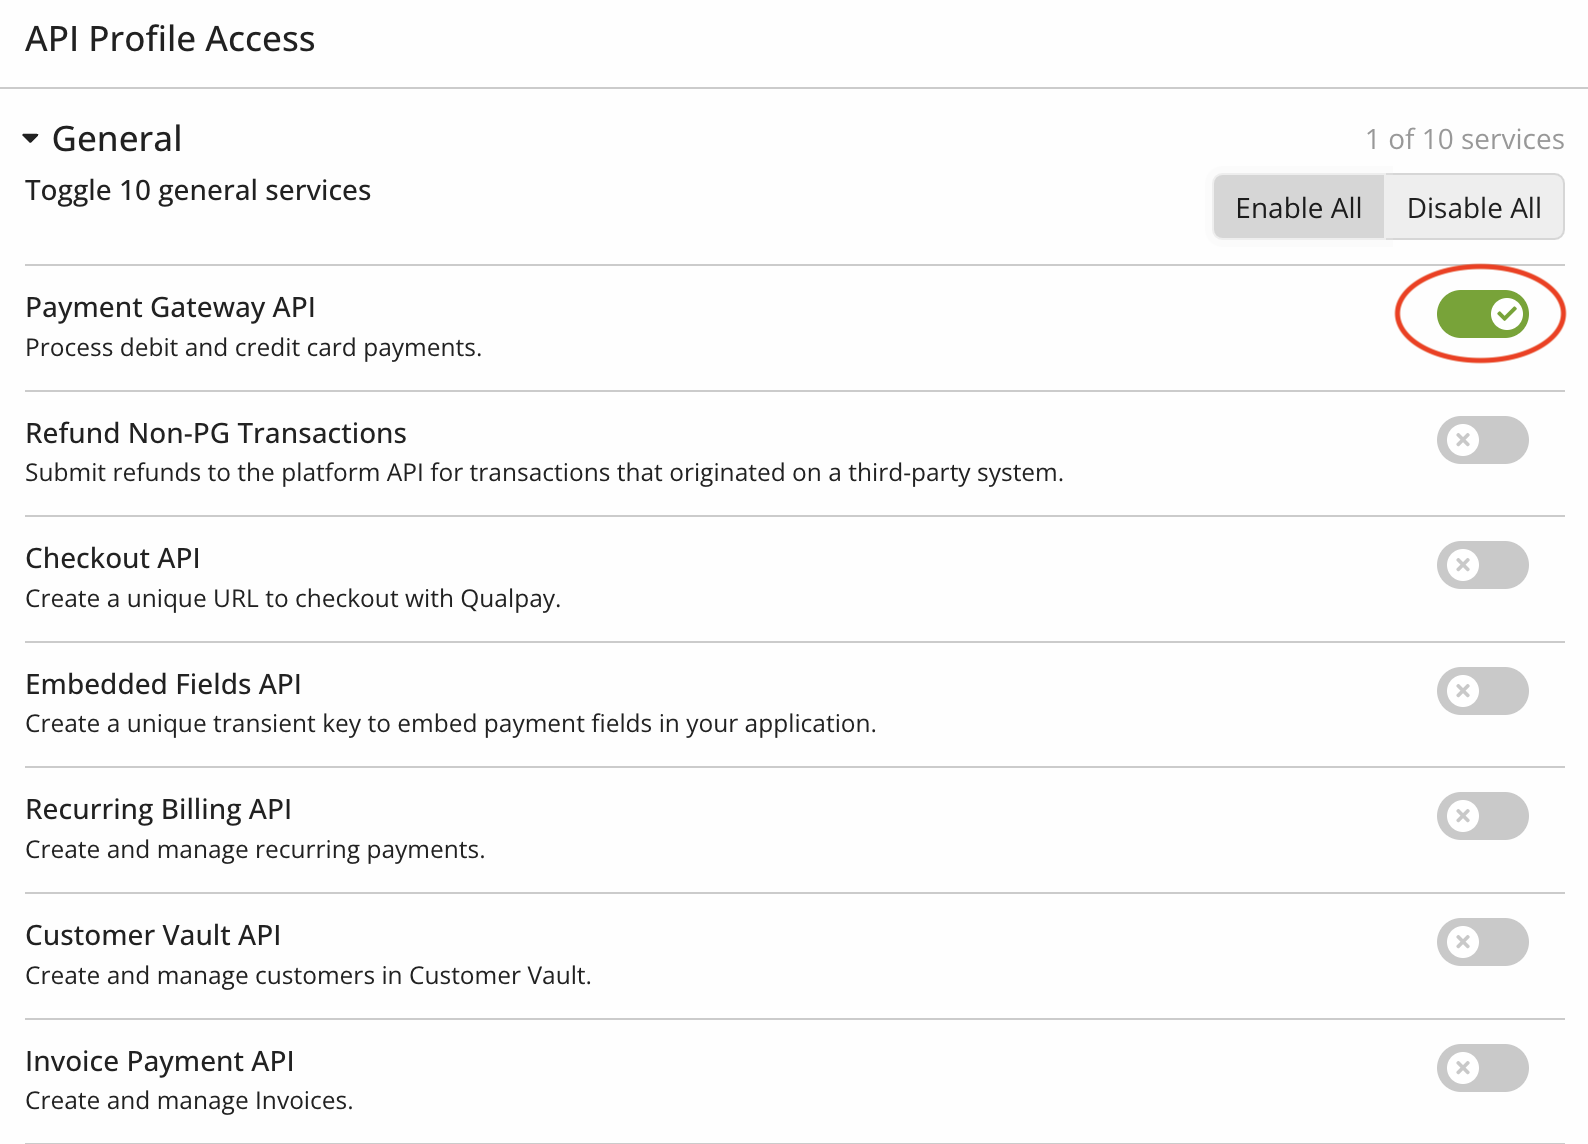The height and width of the screenshot is (1144, 1588).
Task: Enable the Embedded Fields API switch
Action: pyautogui.click(x=1482, y=691)
